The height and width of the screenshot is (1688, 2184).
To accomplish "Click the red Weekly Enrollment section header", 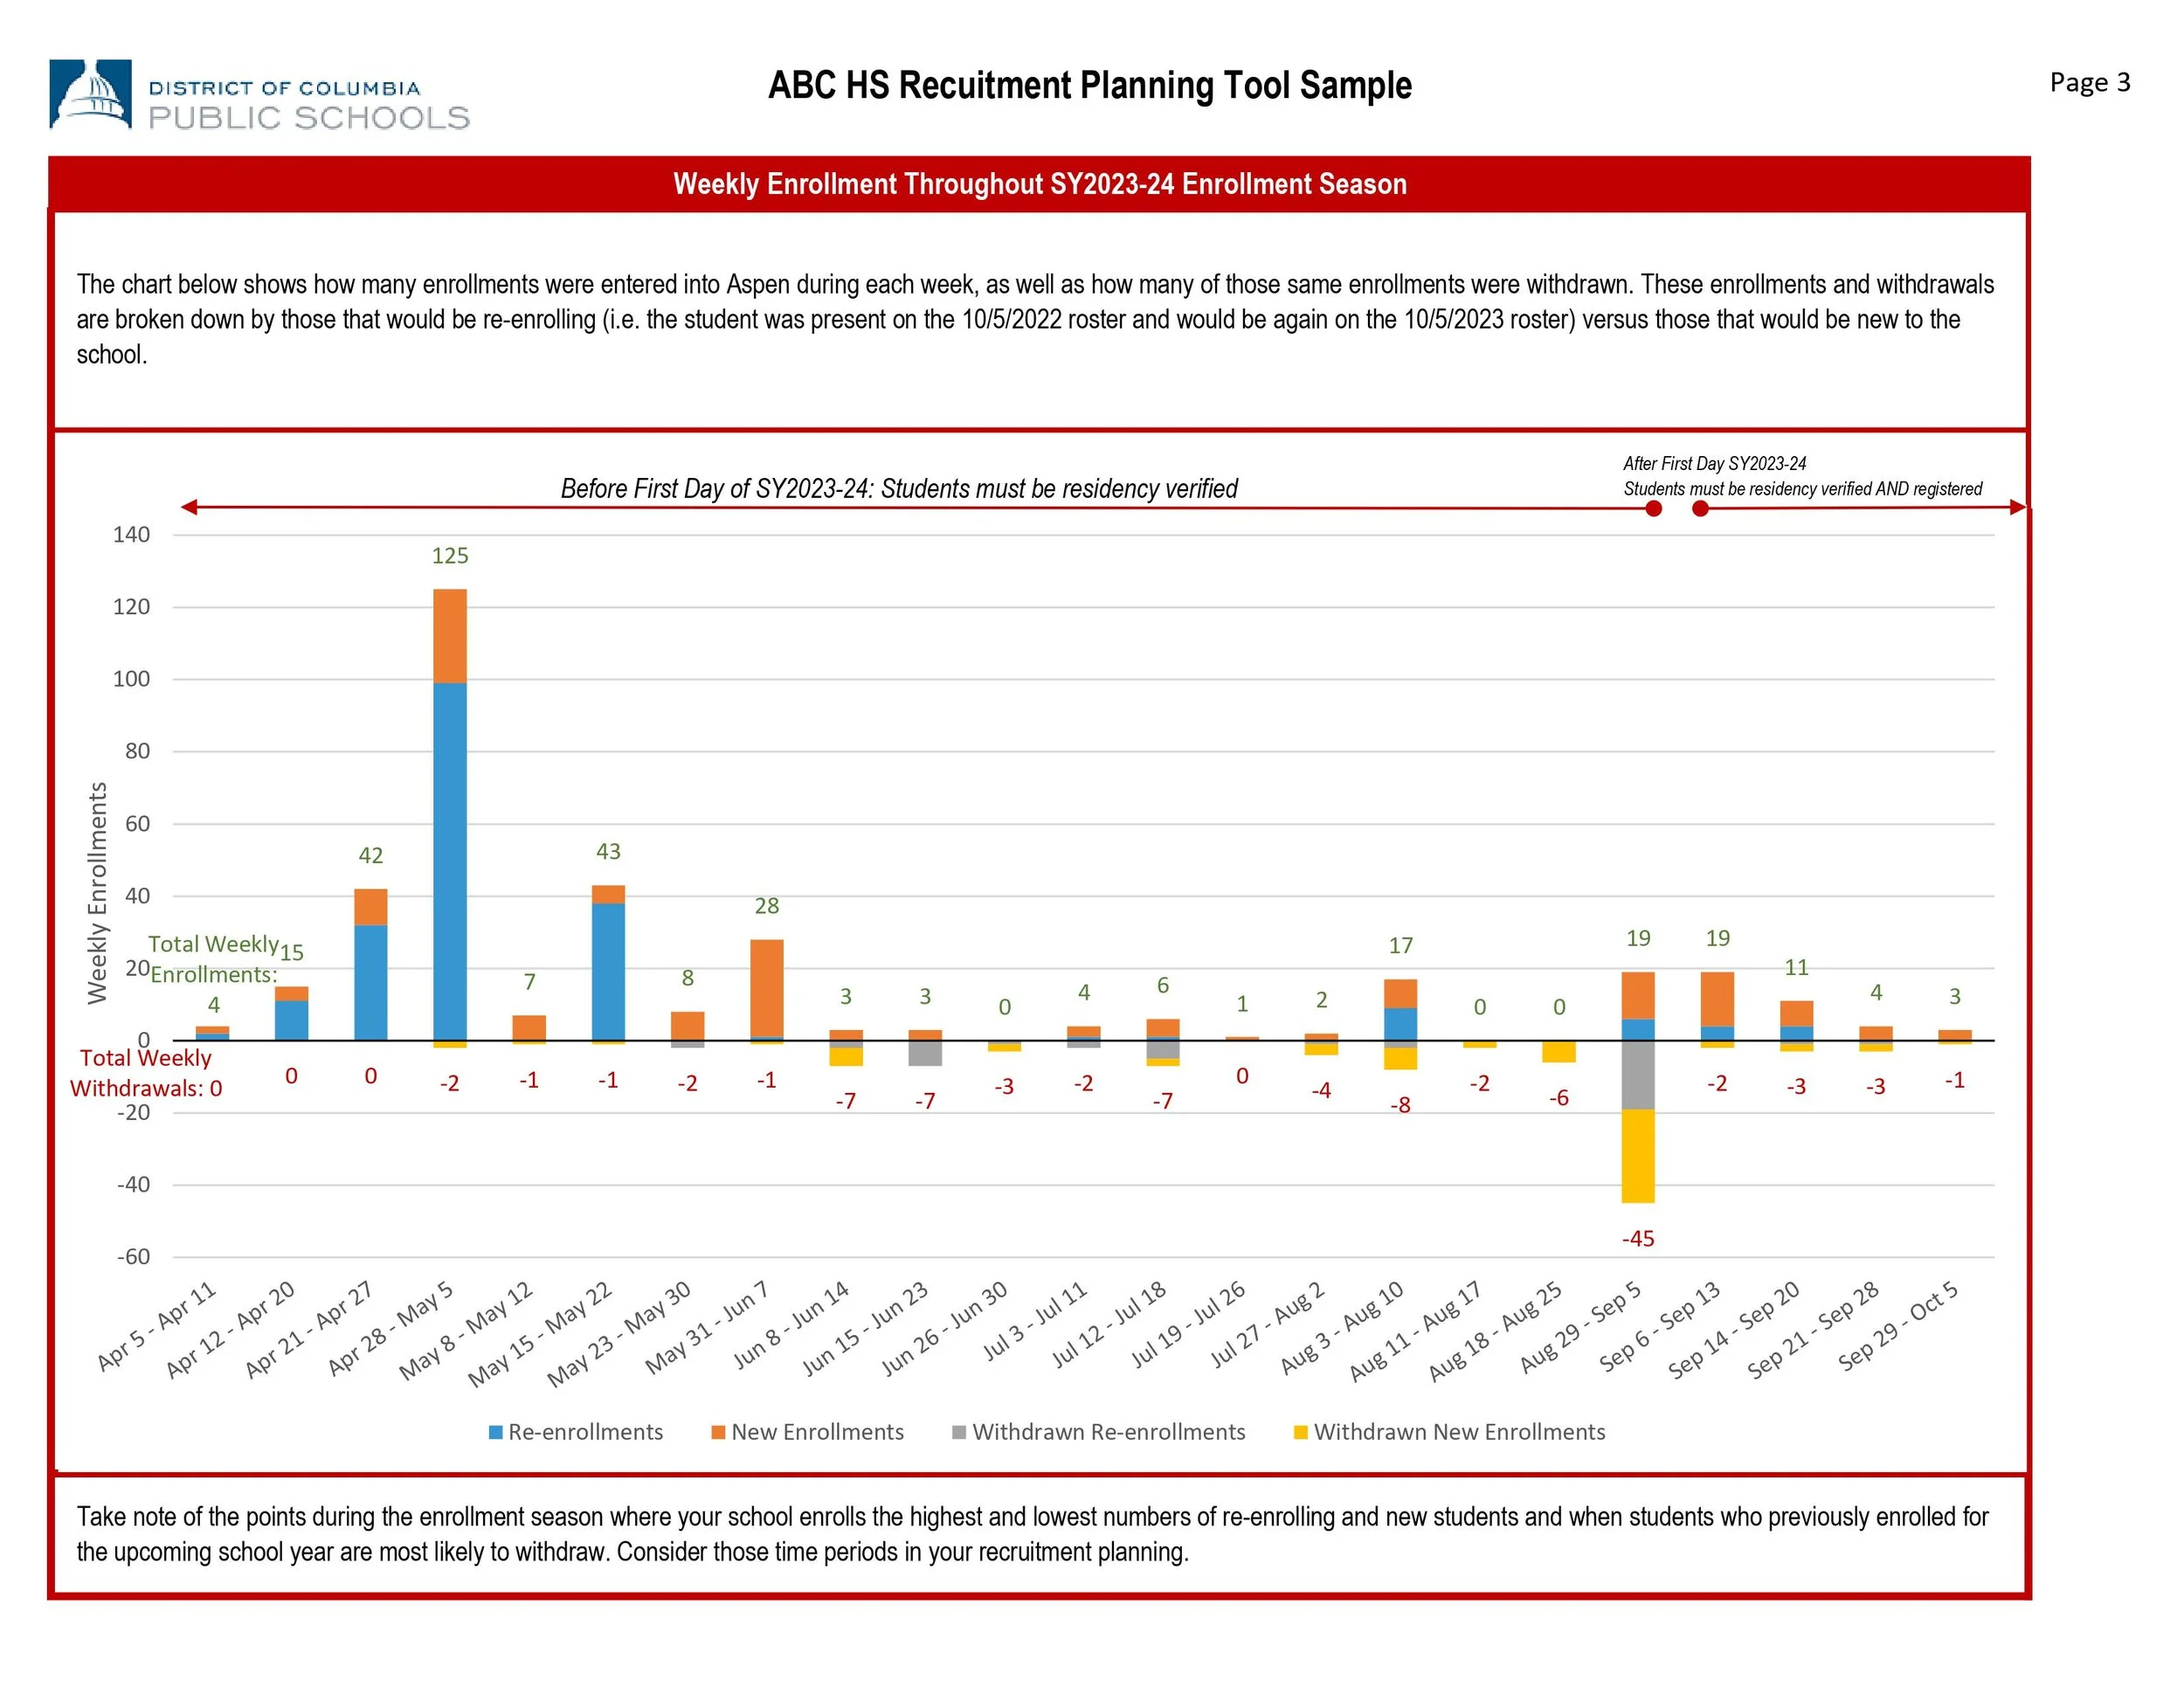I will point(1039,184).
